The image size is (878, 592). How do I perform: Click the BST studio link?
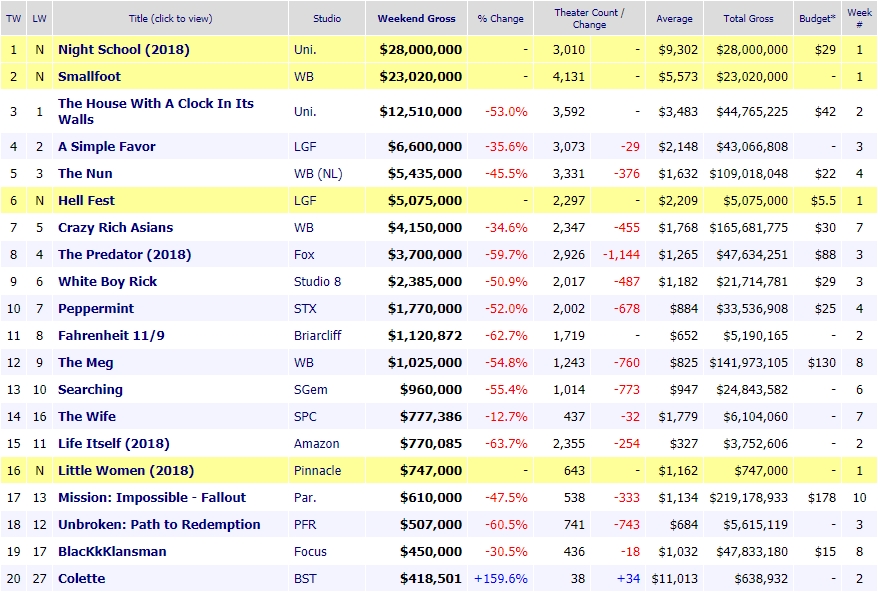click(x=305, y=579)
